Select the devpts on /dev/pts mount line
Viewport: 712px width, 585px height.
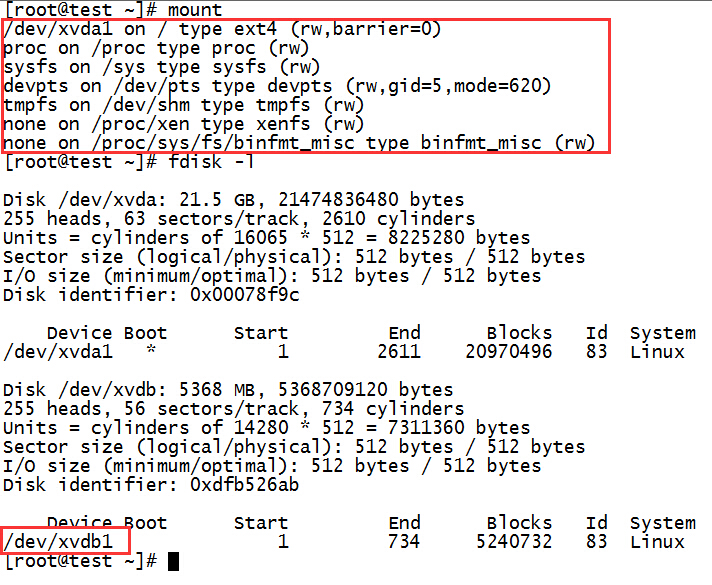(277, 86)
